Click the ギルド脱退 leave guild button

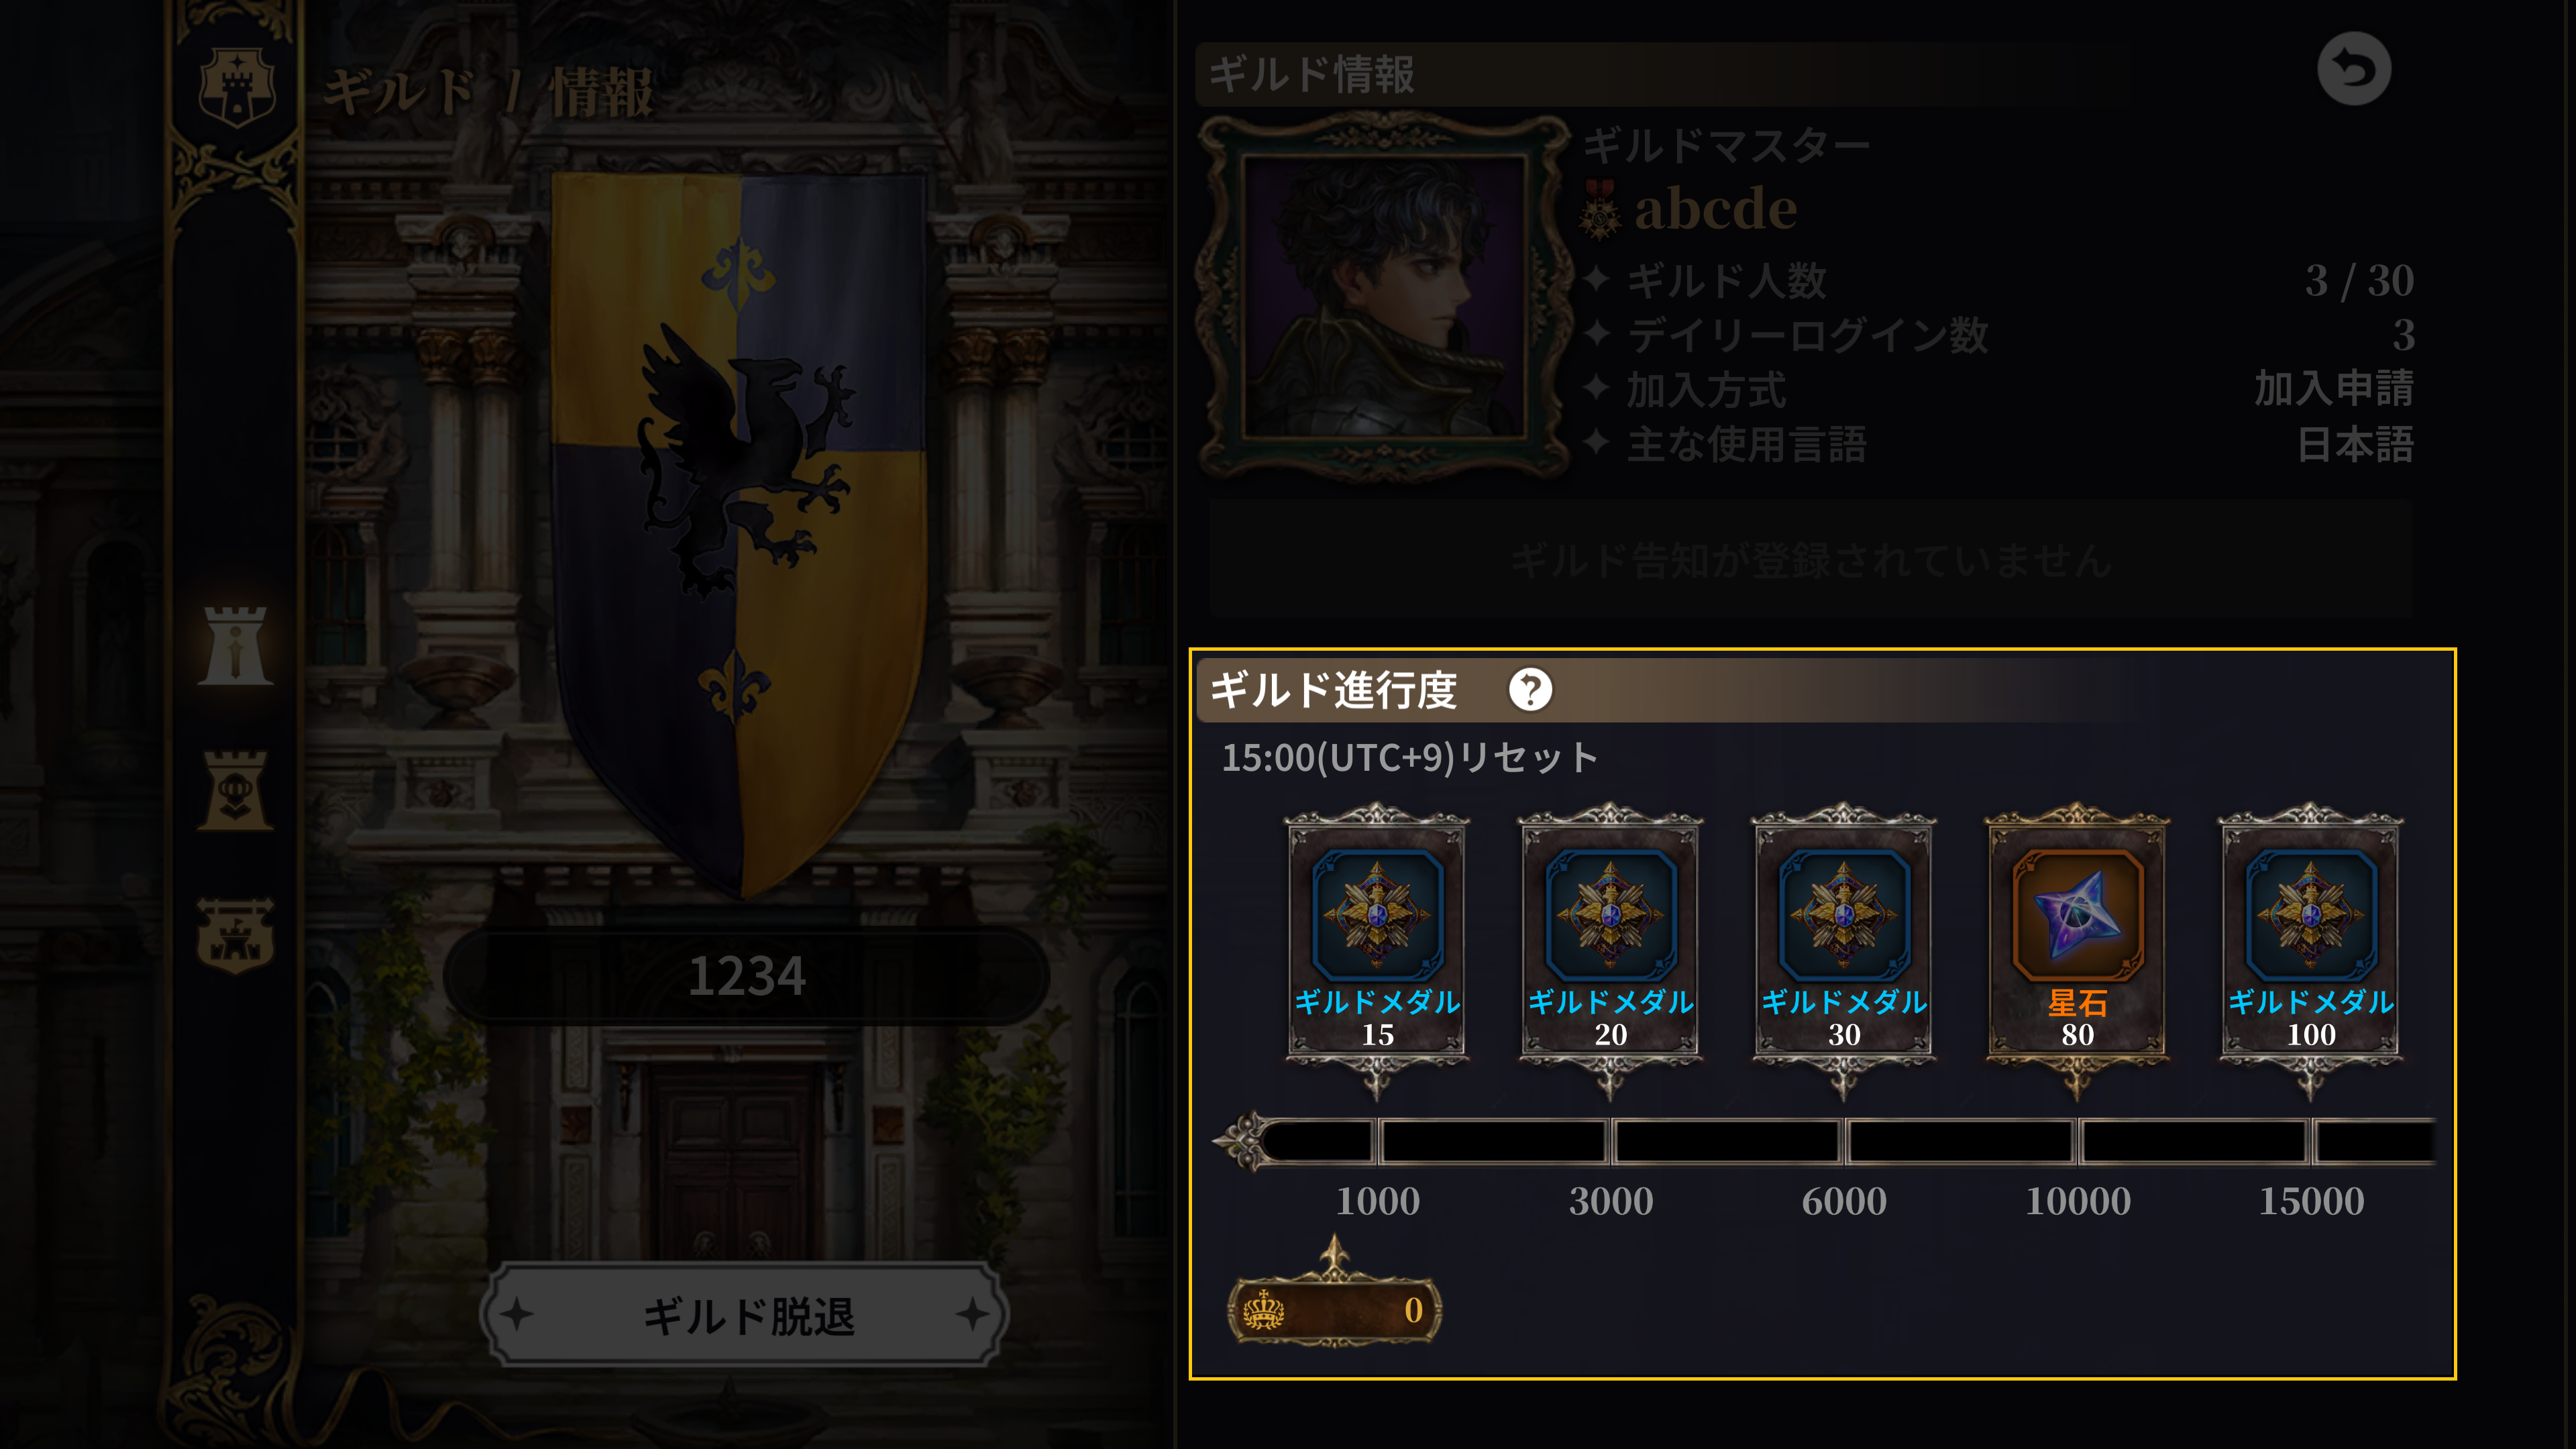click(x=746, y=1315)
